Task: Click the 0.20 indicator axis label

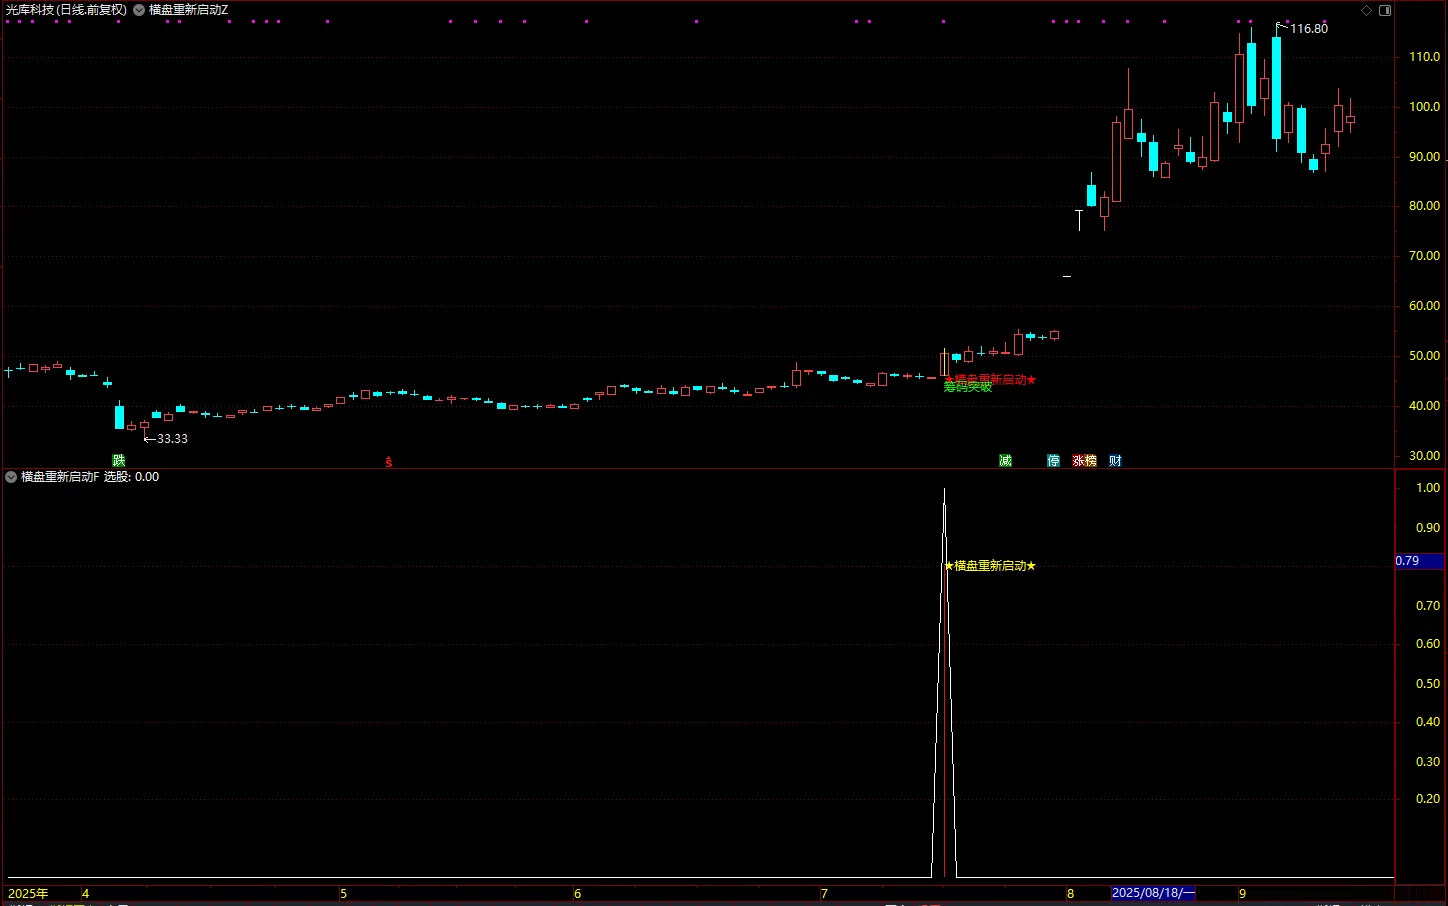Action: pyautogui.click(x=1428, y=799)
